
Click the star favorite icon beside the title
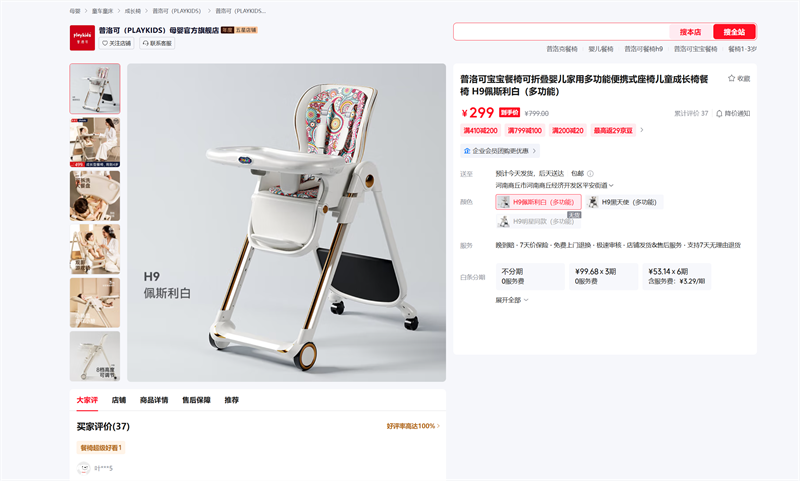point(731,78)
